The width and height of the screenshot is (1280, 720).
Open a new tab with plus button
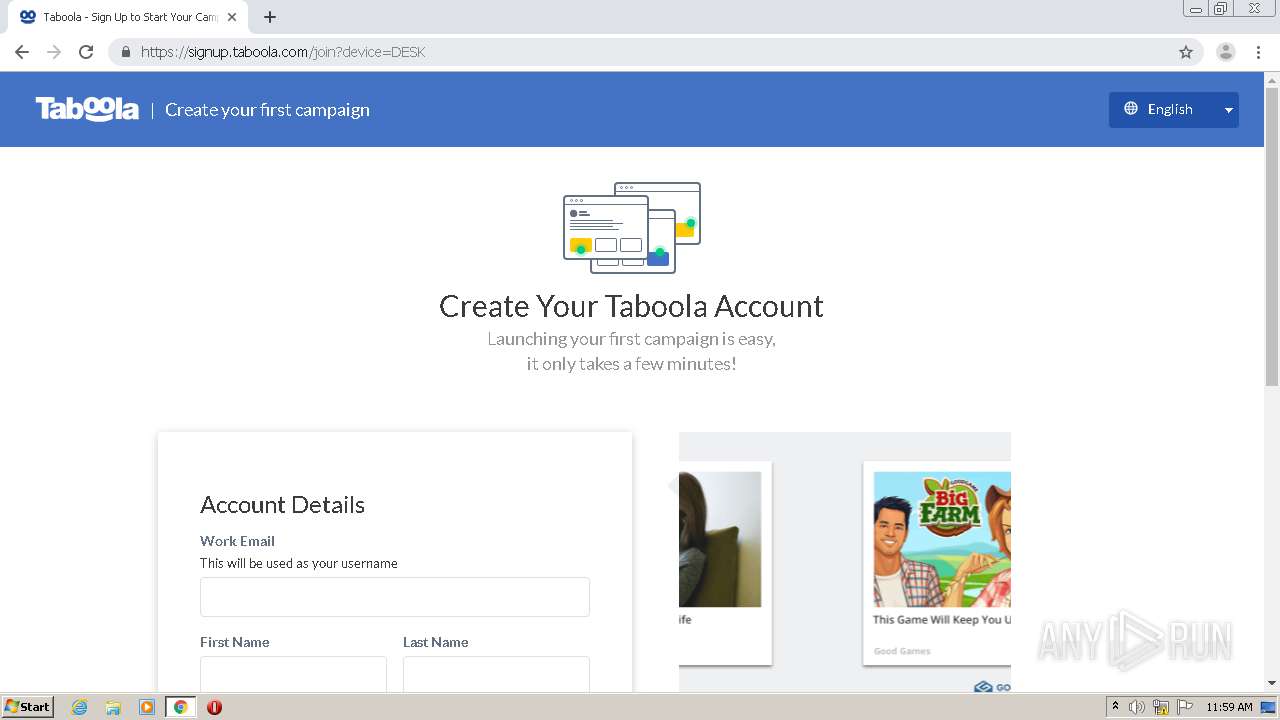pyautogui.click(x=270, y=17)
